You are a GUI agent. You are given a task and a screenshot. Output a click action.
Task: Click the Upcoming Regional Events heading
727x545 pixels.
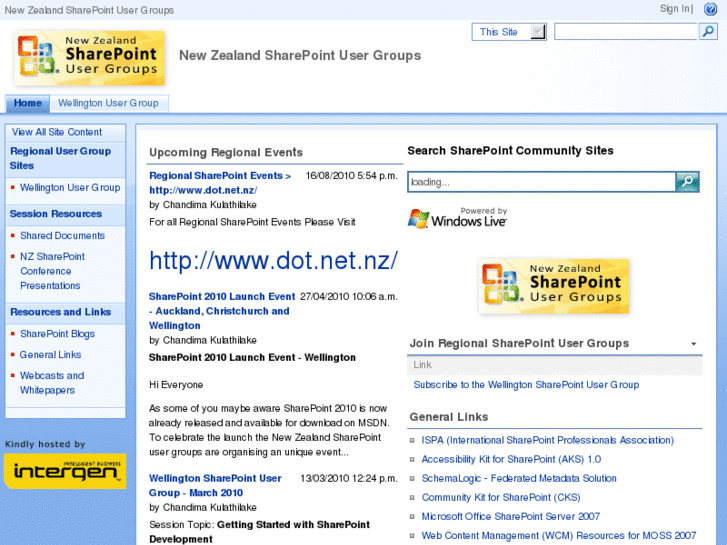tap(226, 153)
